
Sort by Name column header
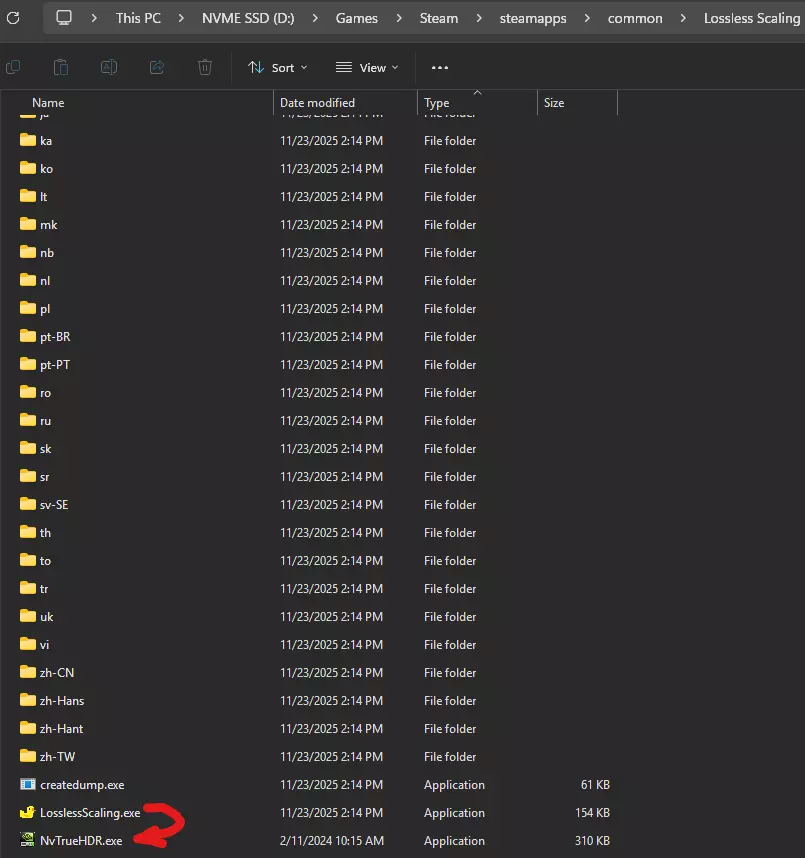click(x=48, y=102)
